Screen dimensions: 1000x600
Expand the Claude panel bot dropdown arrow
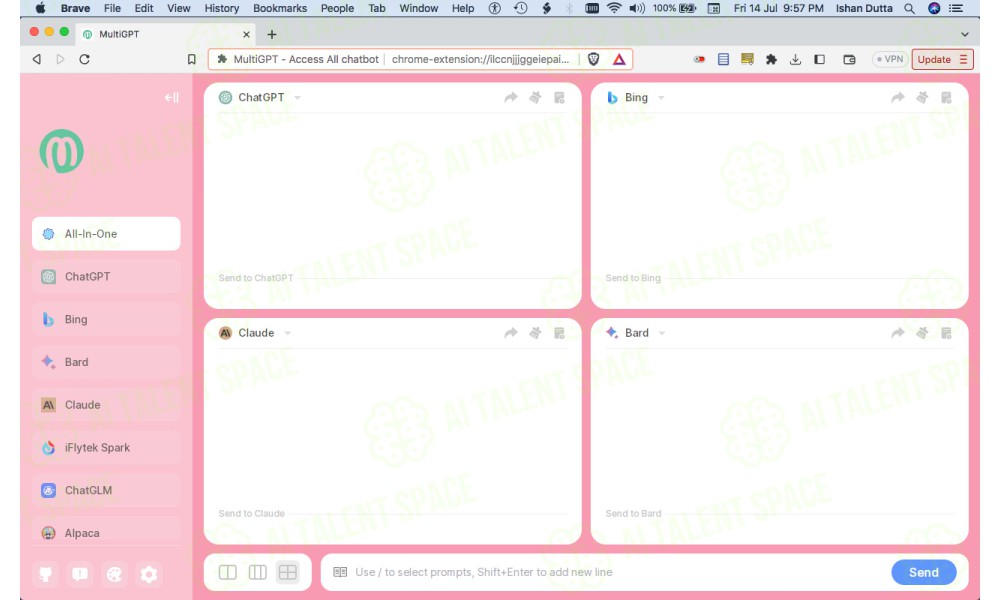coord(288,333)
